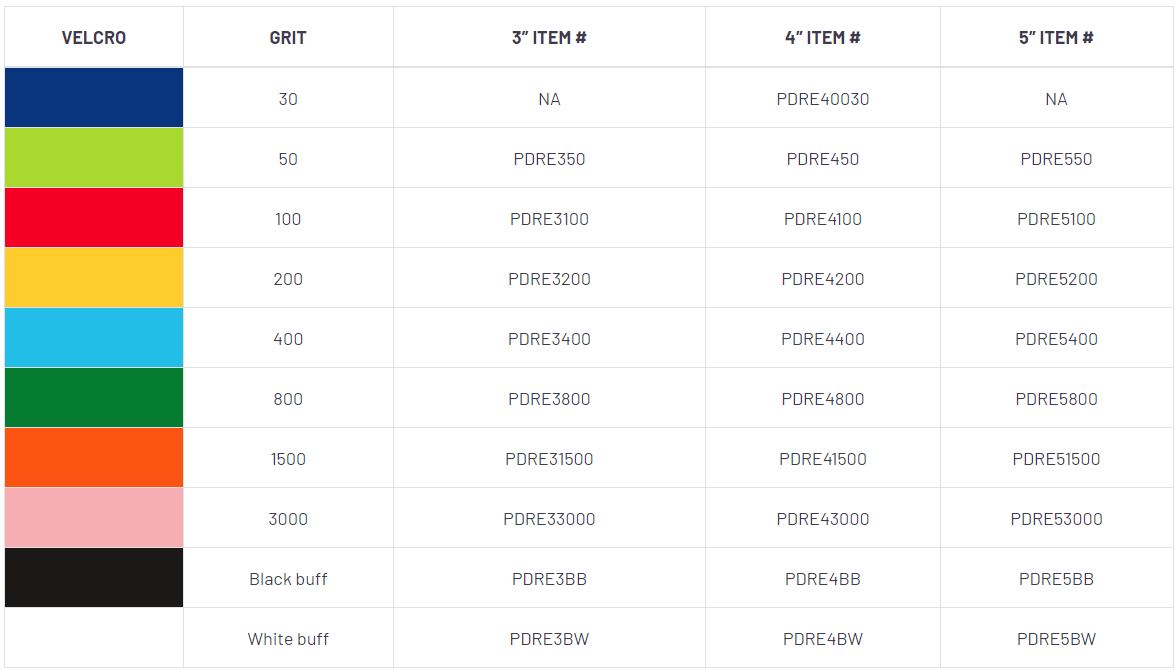Click the dark green 800 grit swatch
Image resolution: width=1176 pixels, height=670 pixels.
tap(94, 398)
